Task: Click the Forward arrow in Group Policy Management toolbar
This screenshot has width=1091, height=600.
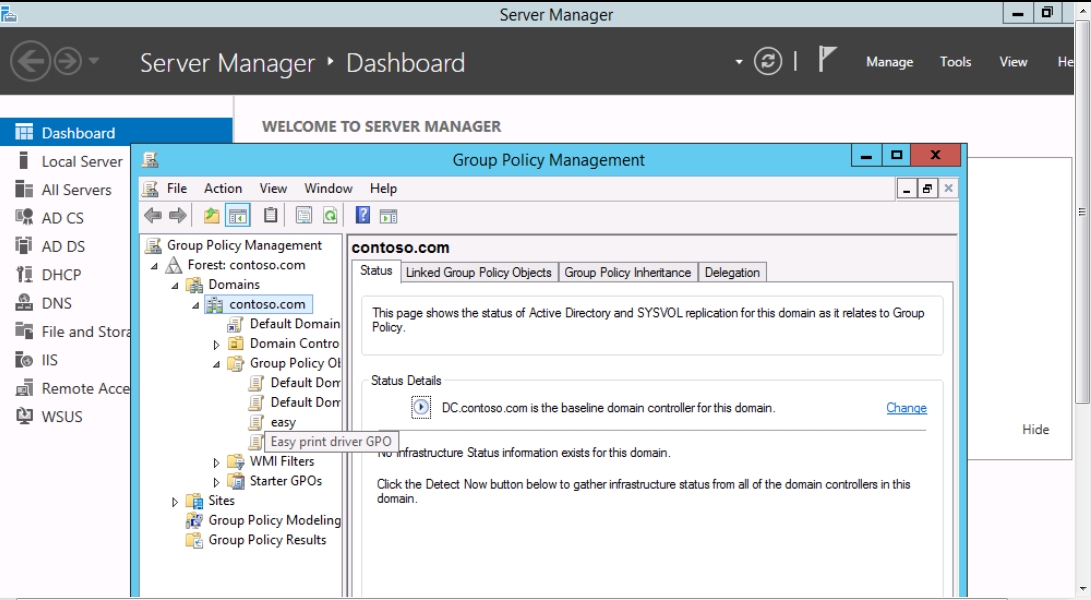Action: 178,216
